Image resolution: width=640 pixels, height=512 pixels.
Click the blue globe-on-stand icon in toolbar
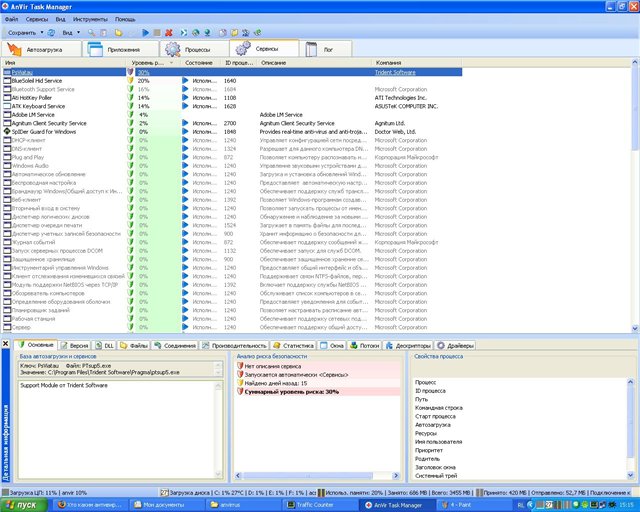[207, 33]
